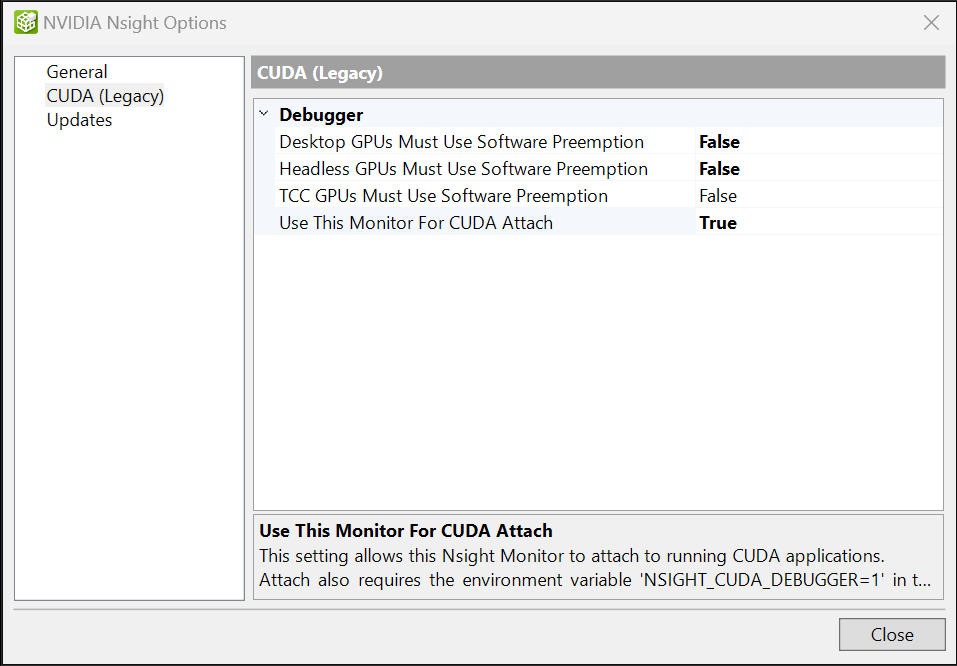
Task: Open the True value for CUDA Attach setting
Action: coord(819,222)
